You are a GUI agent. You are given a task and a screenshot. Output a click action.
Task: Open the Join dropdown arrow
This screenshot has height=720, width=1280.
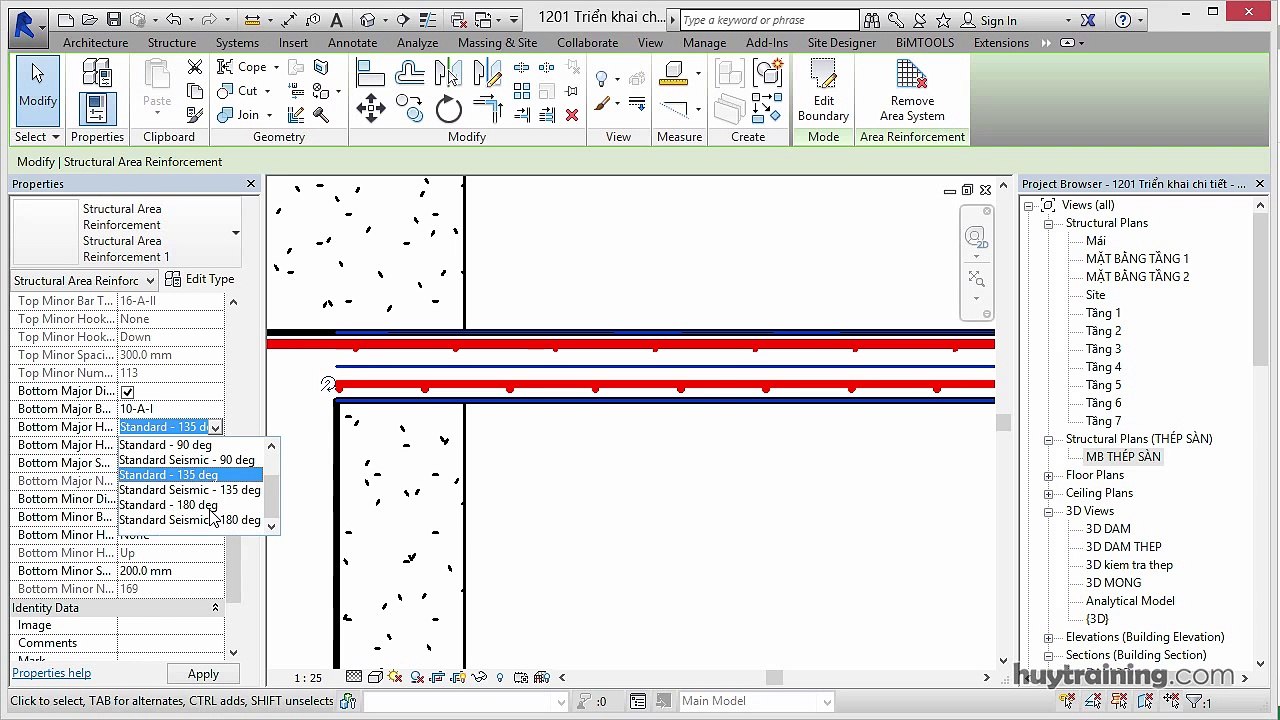pyautogui.click(x=267, y=115)
